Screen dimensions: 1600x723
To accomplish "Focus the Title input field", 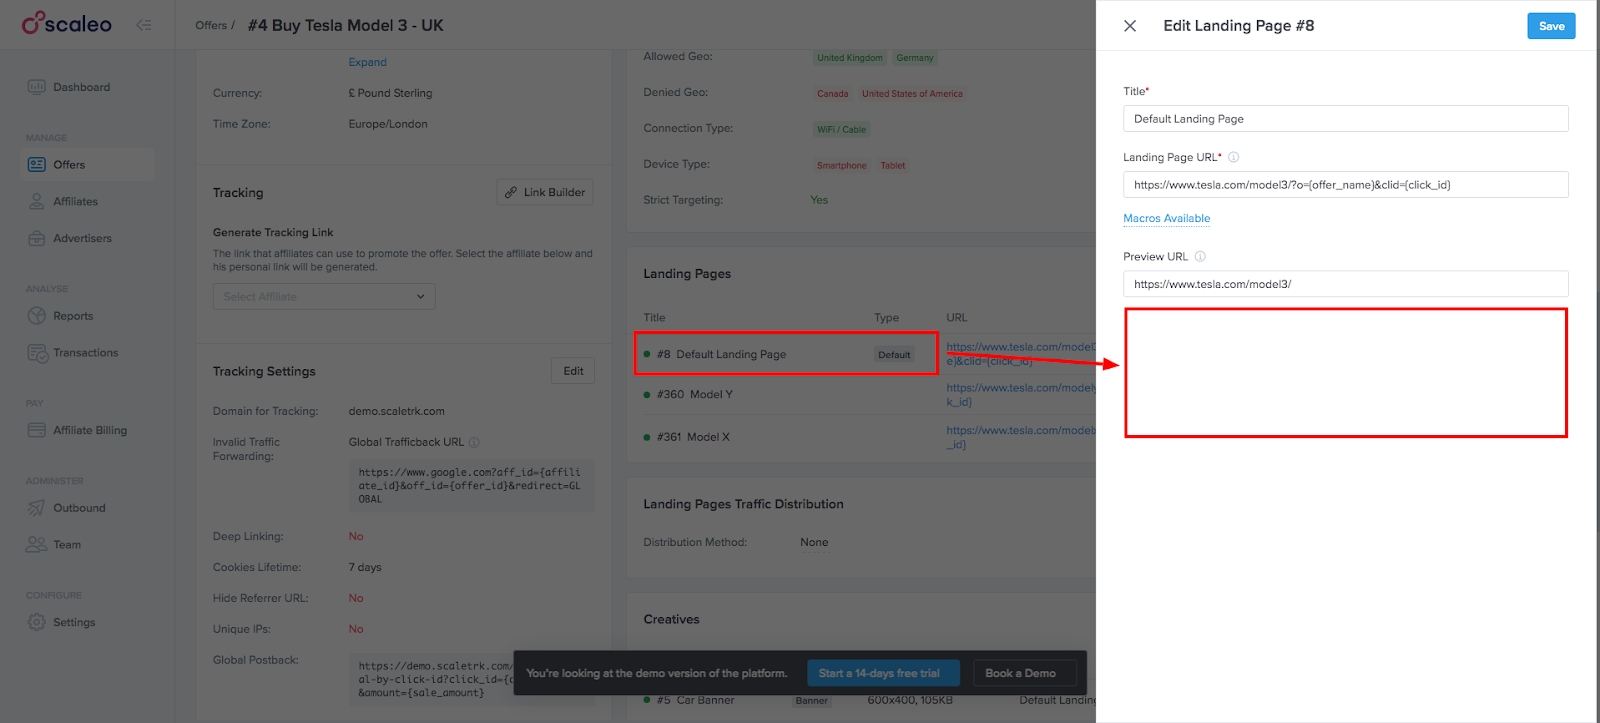I will click(1345, 118).
